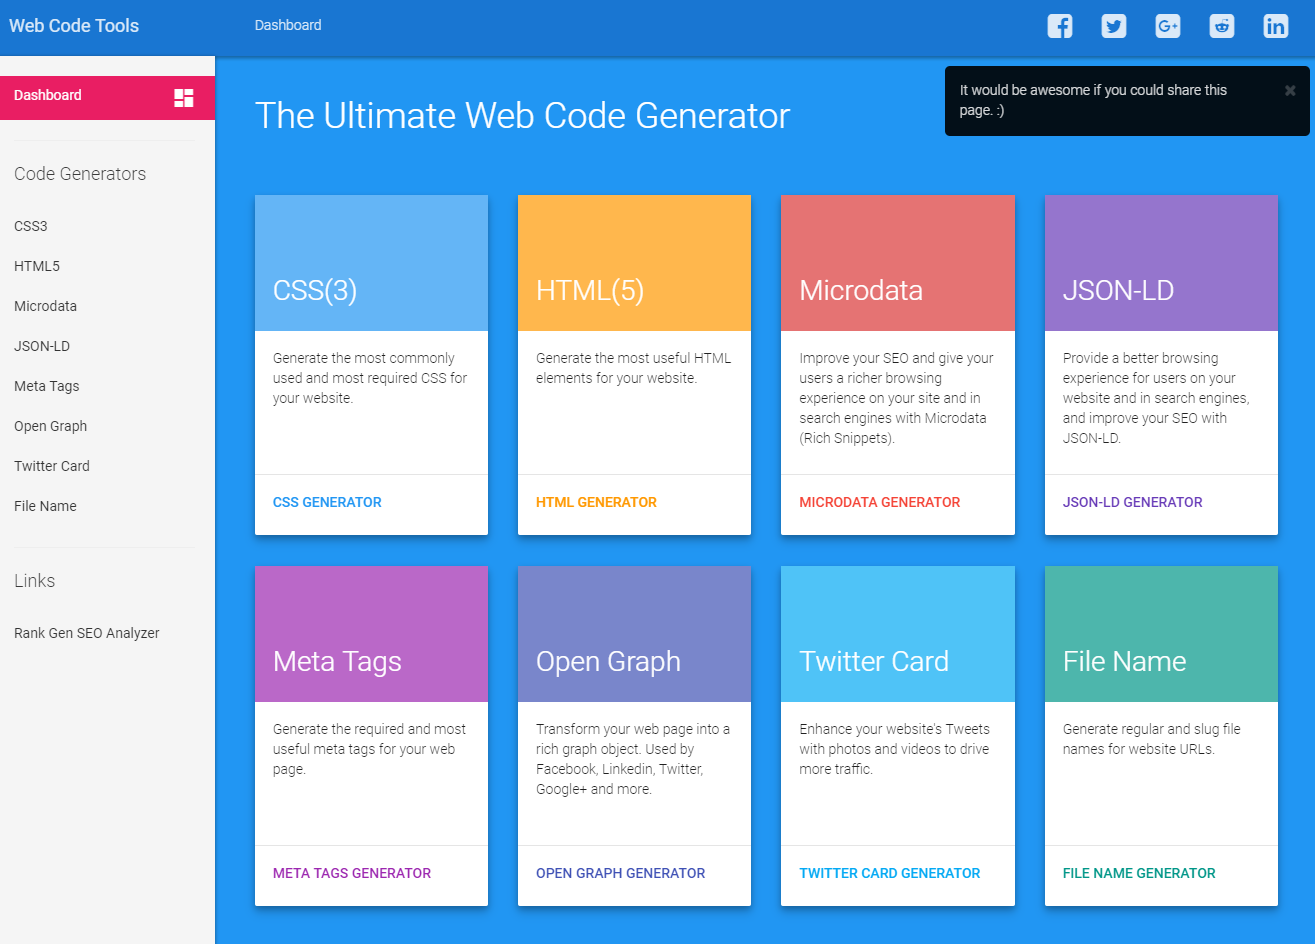This screenshot has height=944, width=1315.
Task: Open the JSON-LD Generator
Action: pos(1132,502)
